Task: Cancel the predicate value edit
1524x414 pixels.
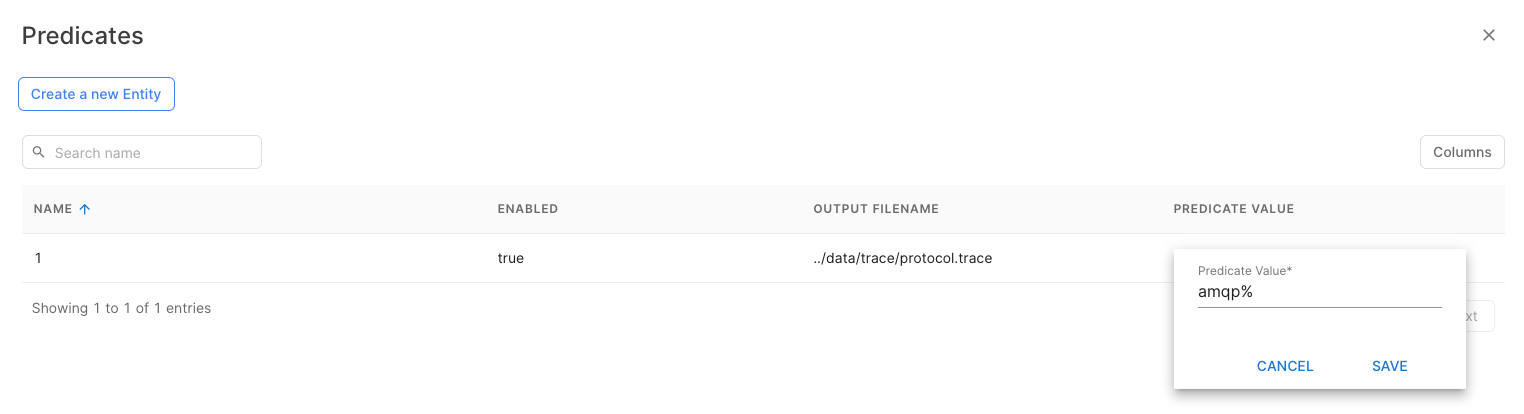Action: (x=1284, y=366)
